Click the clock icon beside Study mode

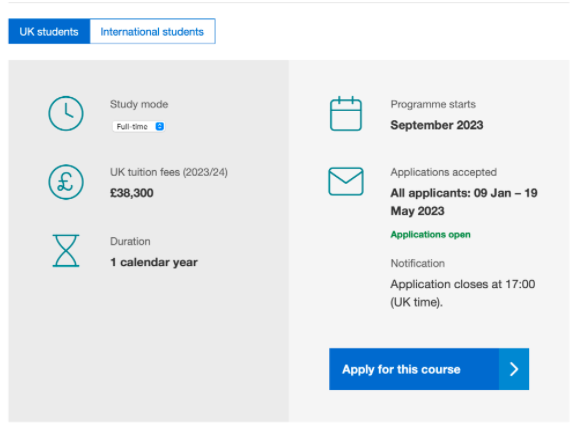tap(66, 114)
